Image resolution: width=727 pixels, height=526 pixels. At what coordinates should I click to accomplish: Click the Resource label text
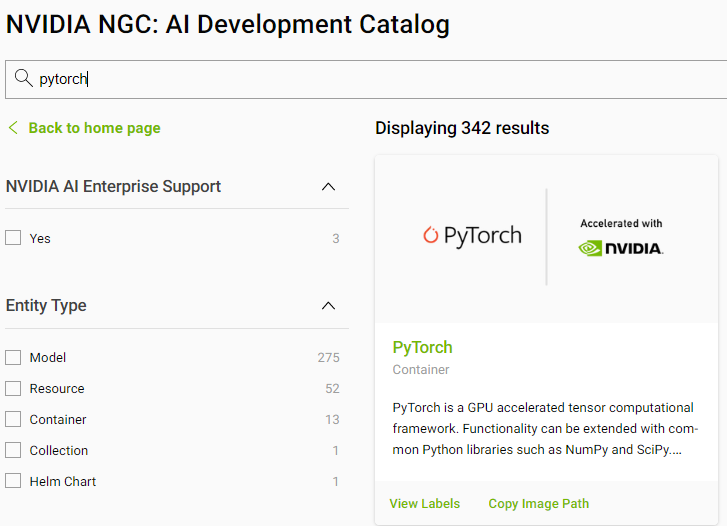pos(57,389)
